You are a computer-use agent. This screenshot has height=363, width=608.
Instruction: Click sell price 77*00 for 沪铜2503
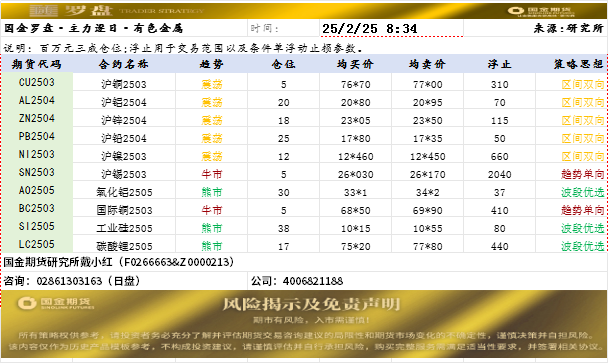(x=427, y=84)
